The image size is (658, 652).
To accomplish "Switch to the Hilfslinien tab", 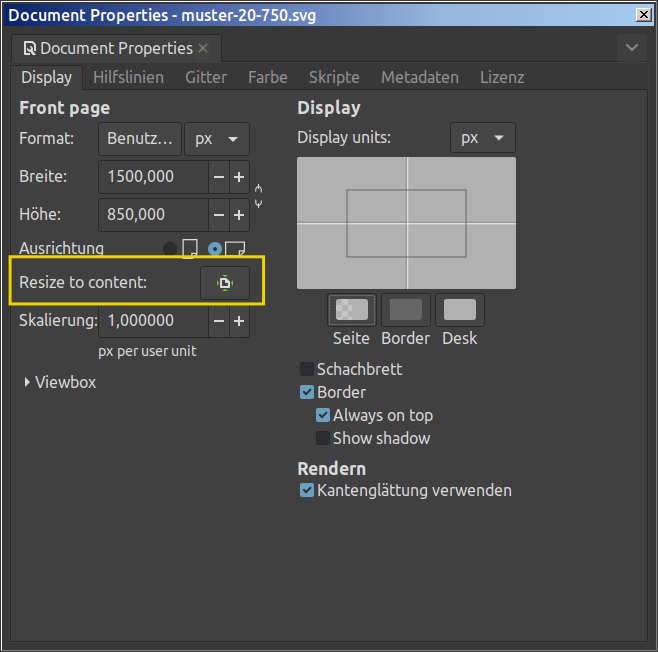I will (x=128, y=77).
